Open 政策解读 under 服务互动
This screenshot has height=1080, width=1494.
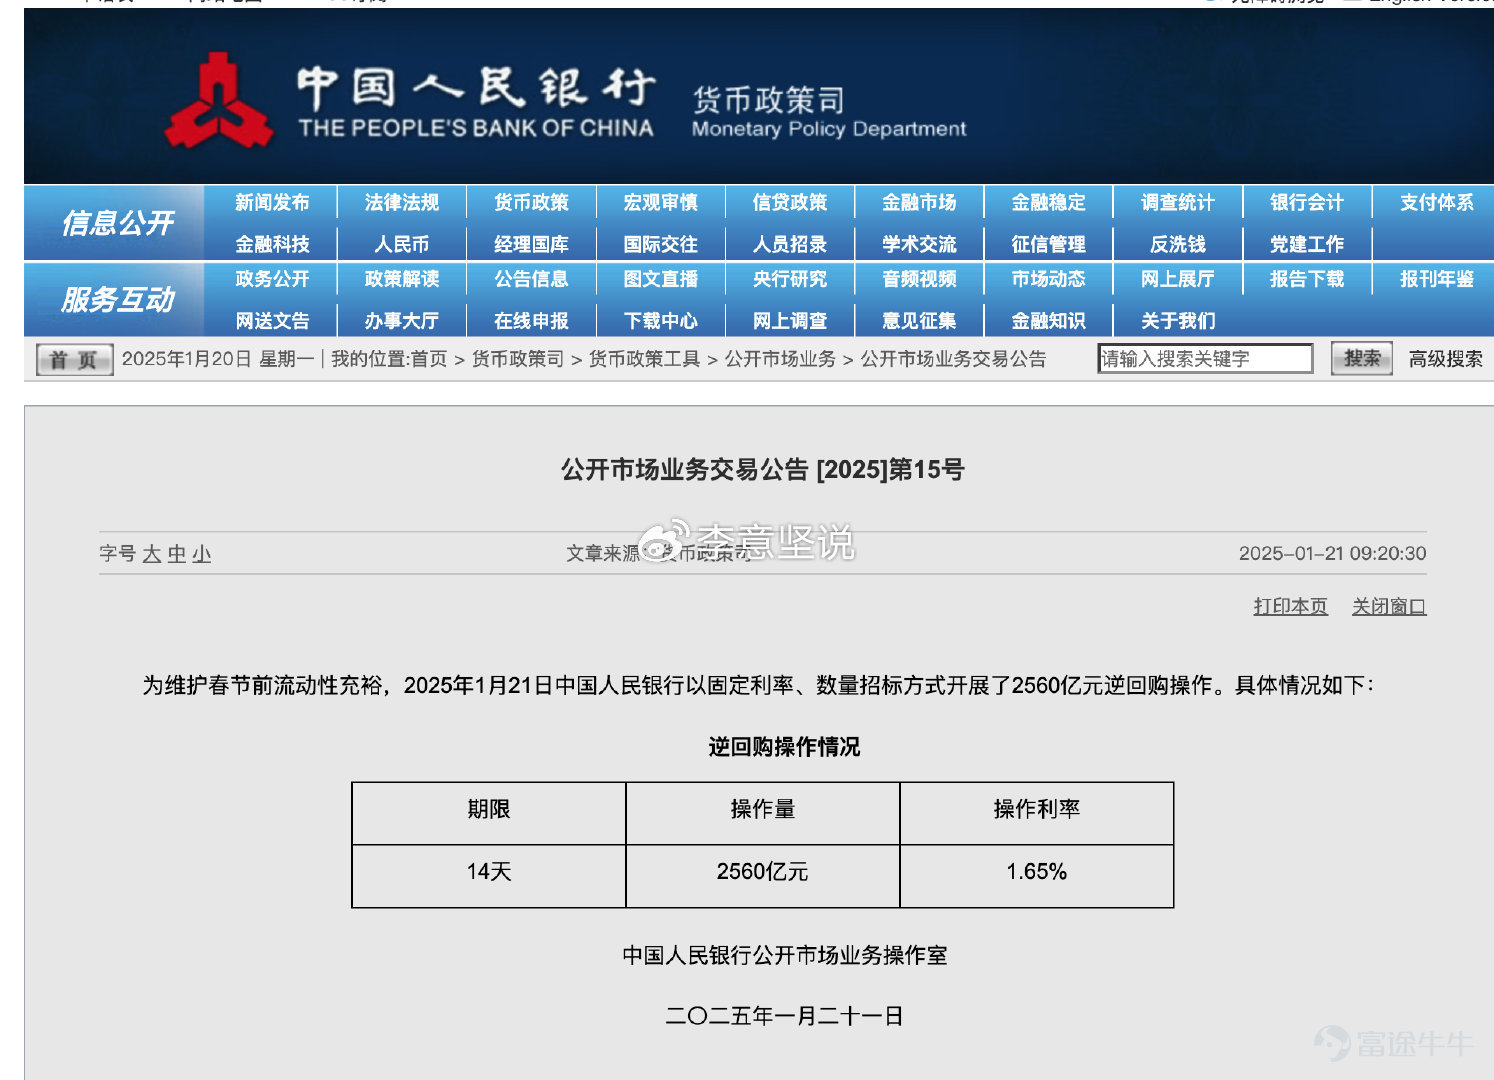(402, 279)
